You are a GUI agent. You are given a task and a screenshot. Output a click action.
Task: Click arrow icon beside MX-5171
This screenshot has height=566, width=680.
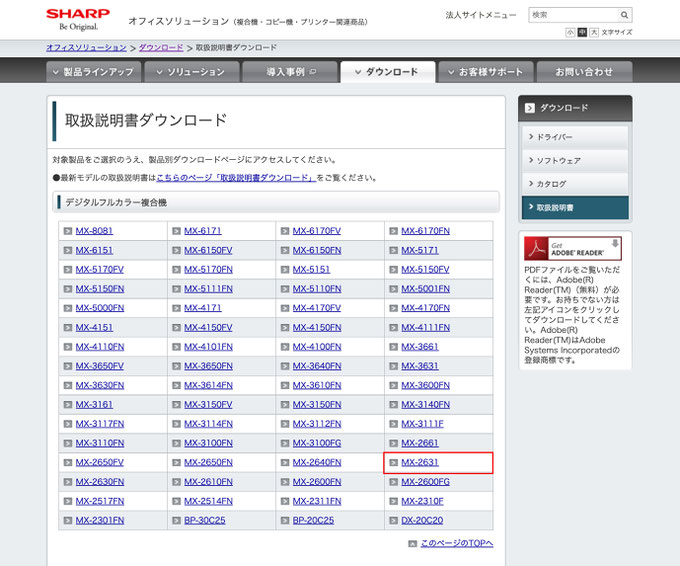[393, 250]
